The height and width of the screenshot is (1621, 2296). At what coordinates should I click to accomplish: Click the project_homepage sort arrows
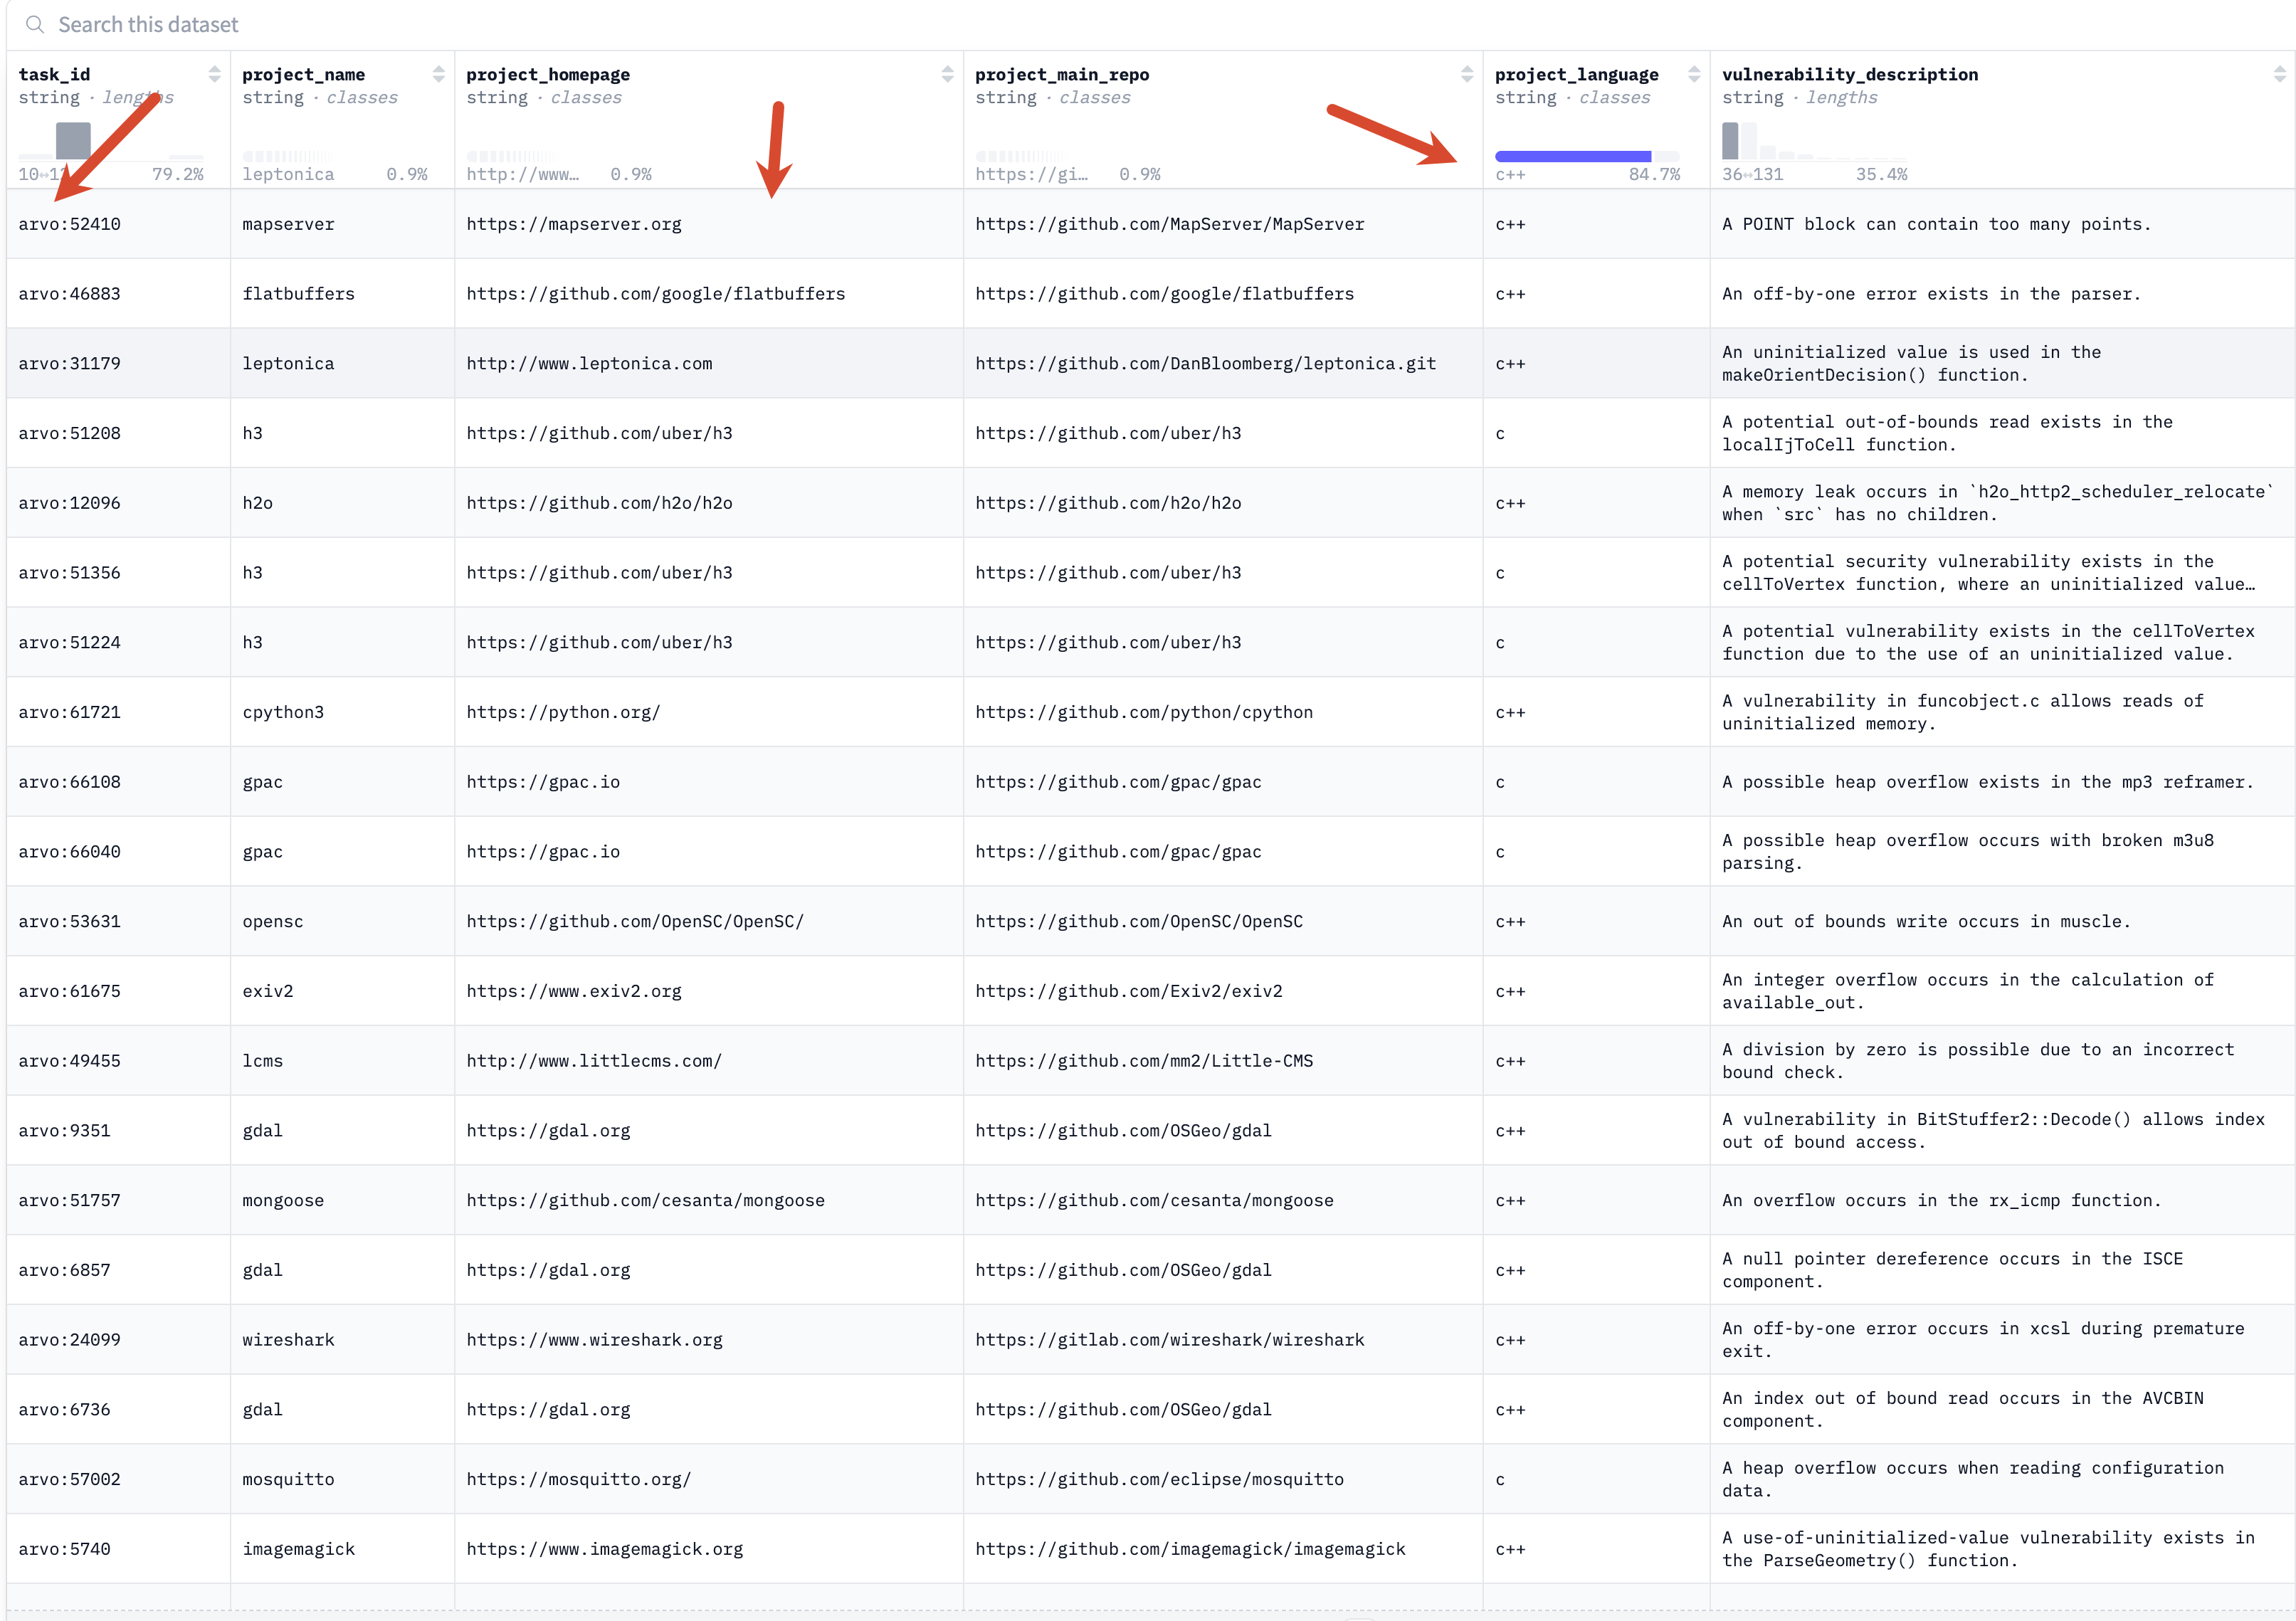point(947,74)
